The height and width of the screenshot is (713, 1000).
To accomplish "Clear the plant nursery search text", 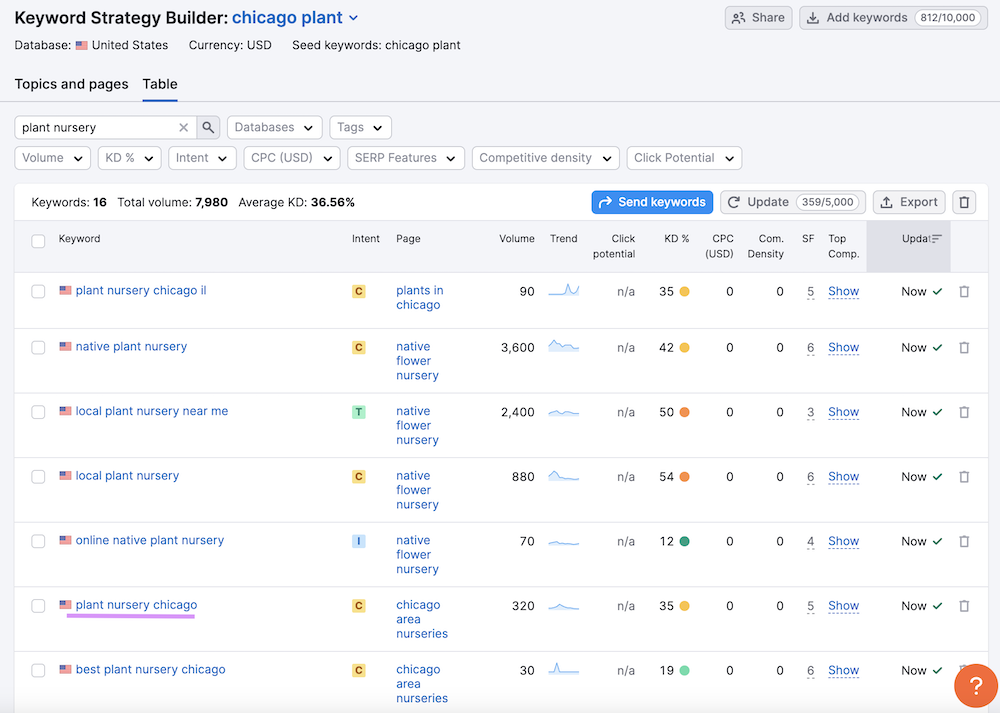I will (x=183, y=128).
